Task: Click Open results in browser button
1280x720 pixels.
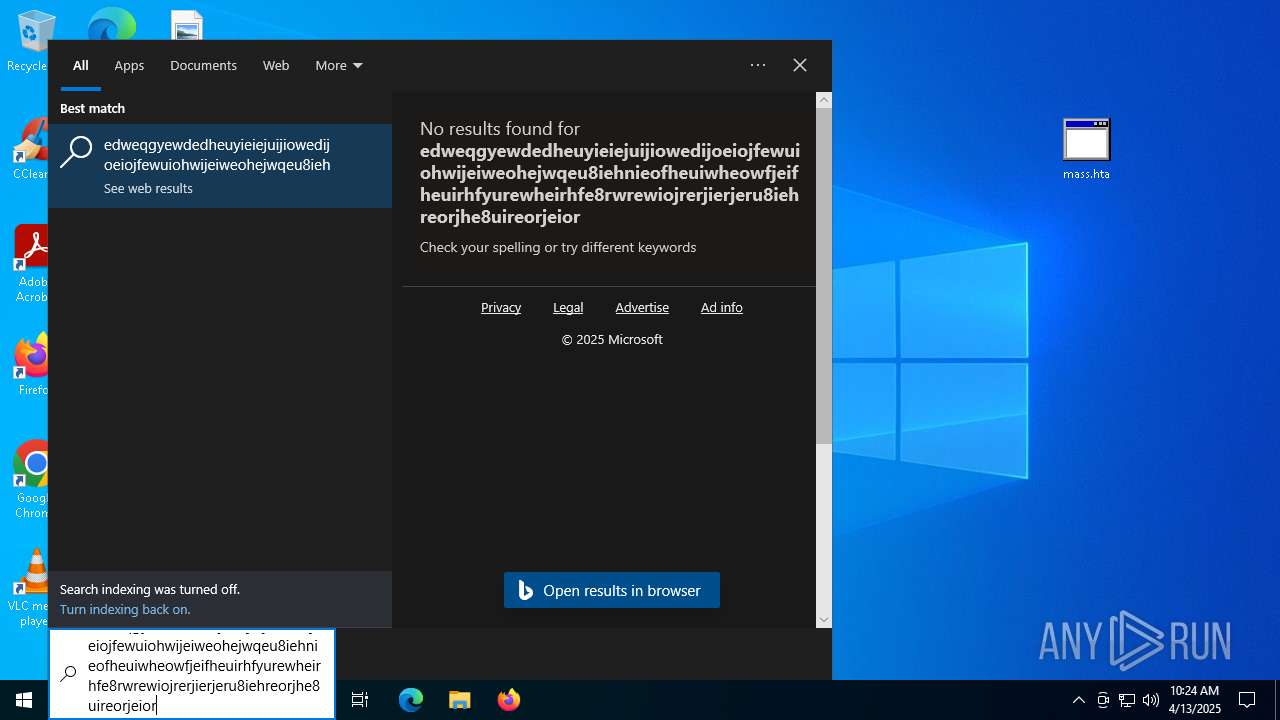Action: pyautogui.click(x=612, y=590)
